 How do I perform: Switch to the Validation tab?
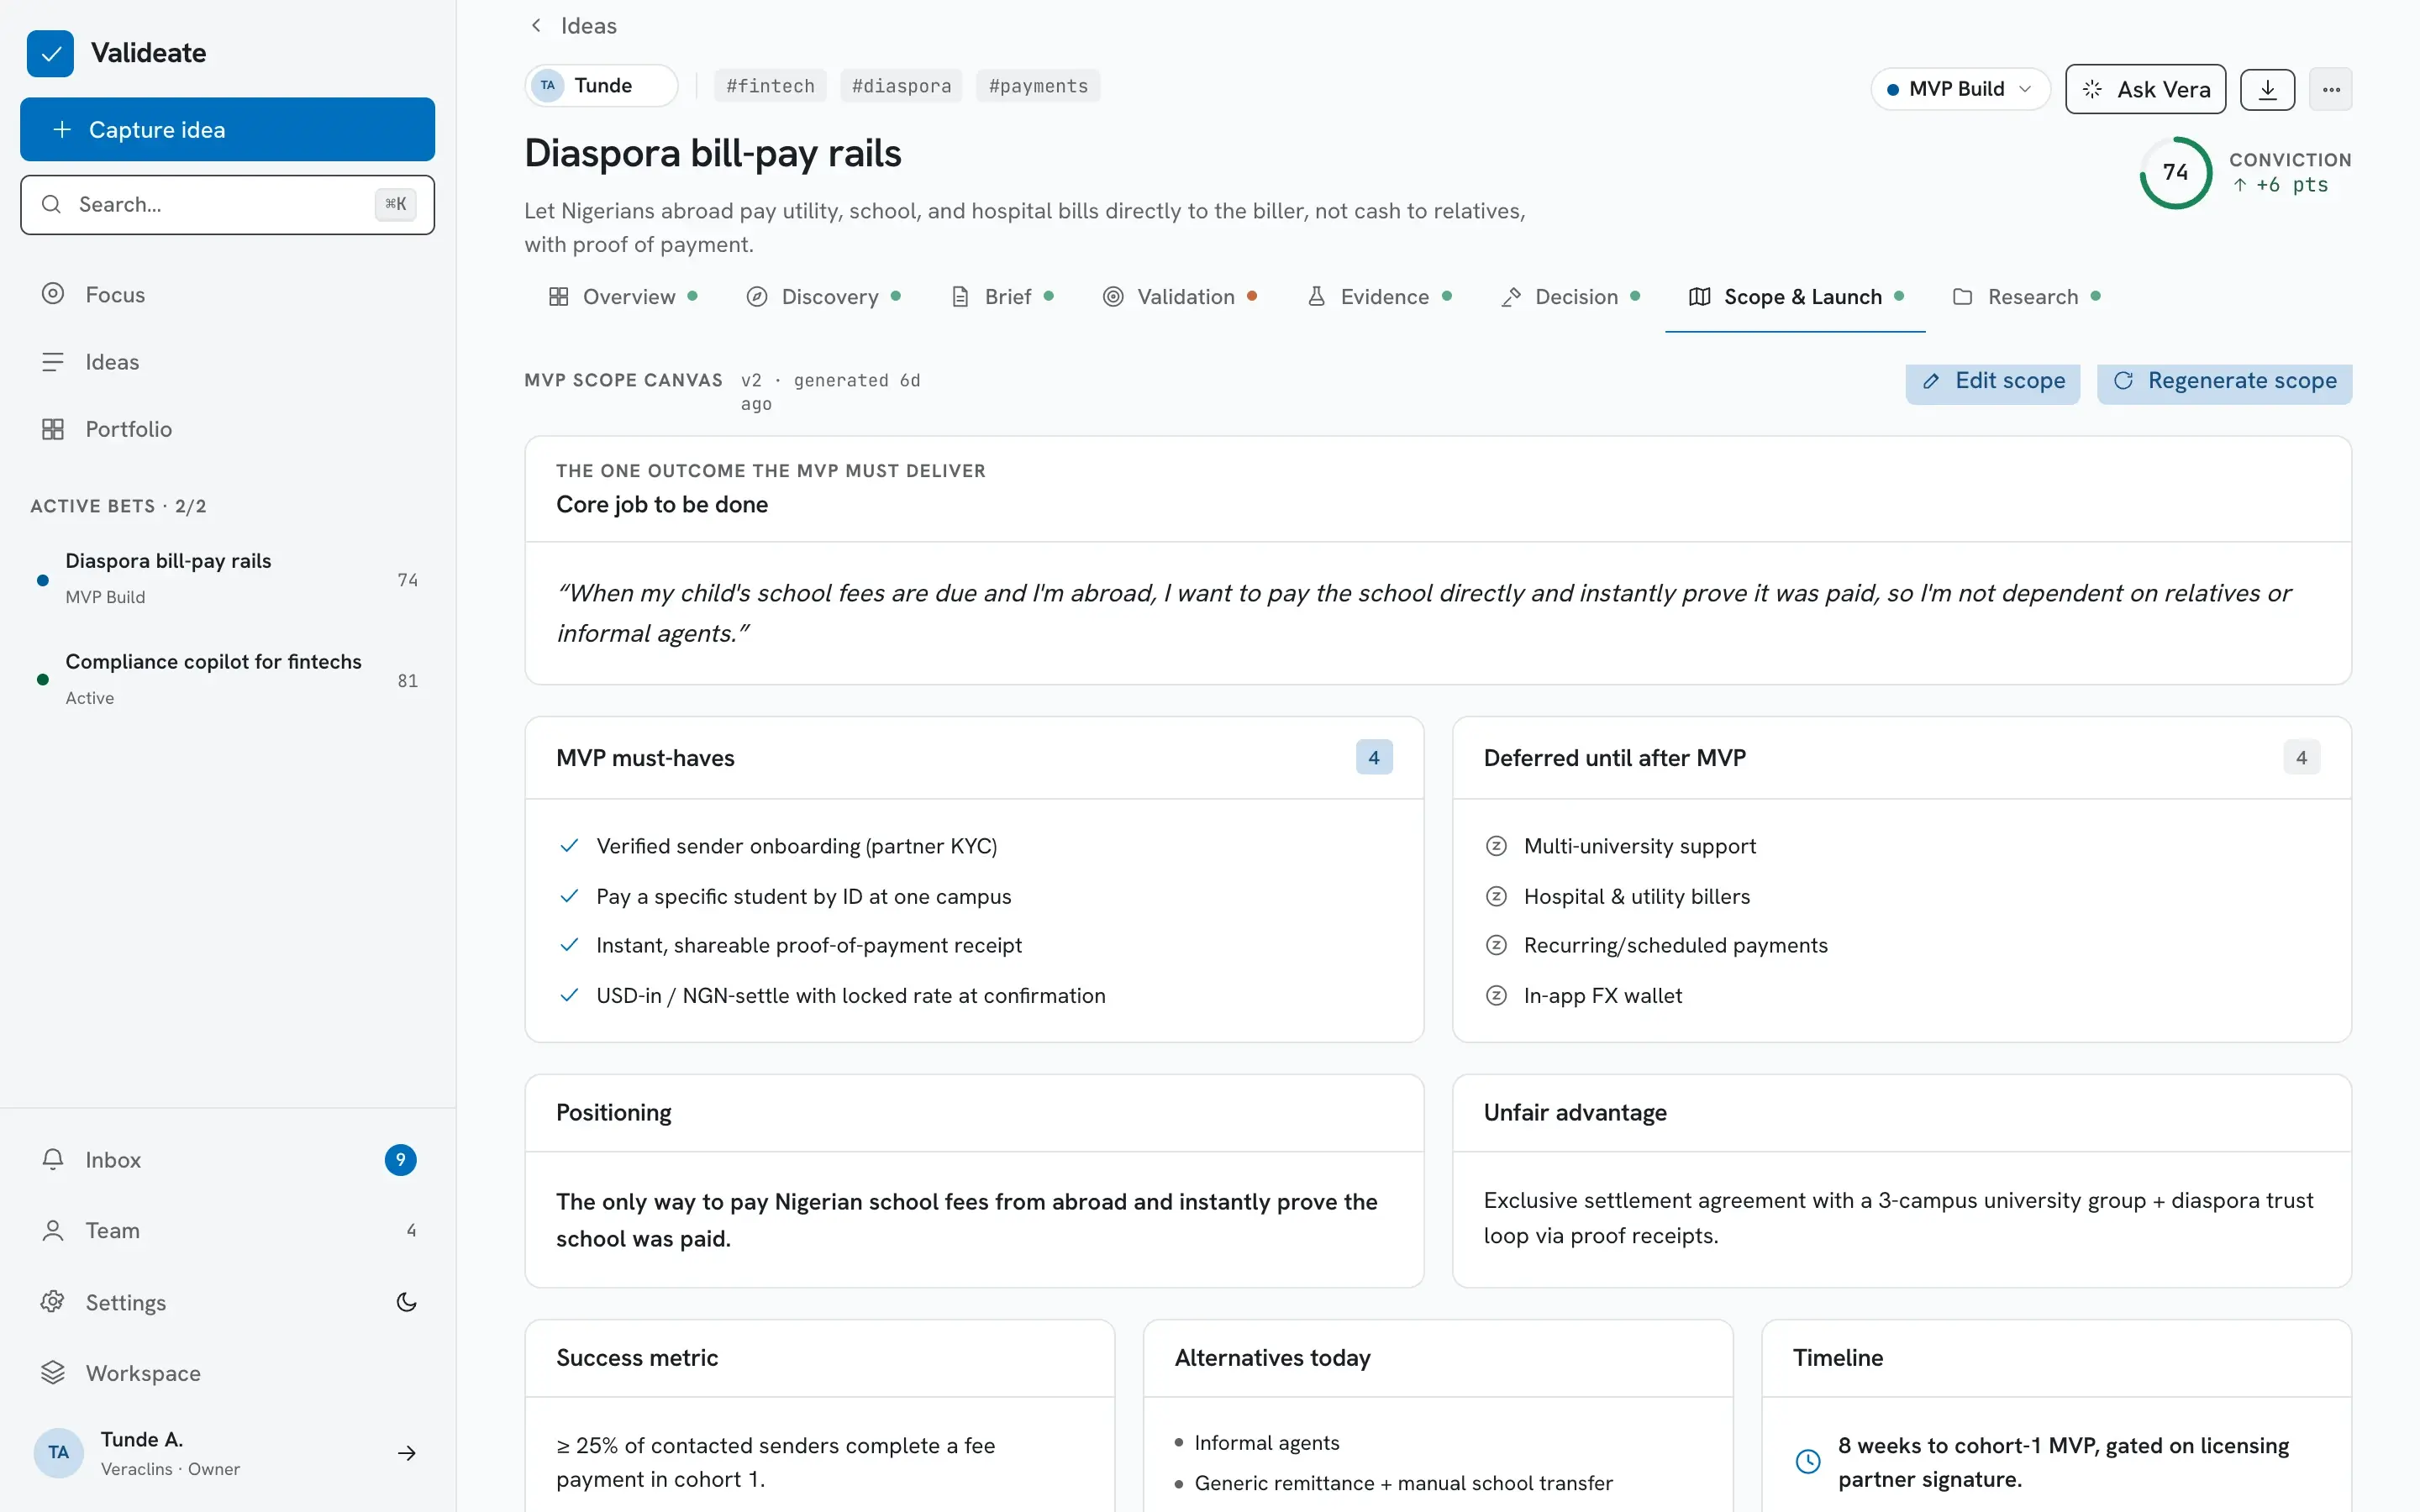tap(1179, 297)
